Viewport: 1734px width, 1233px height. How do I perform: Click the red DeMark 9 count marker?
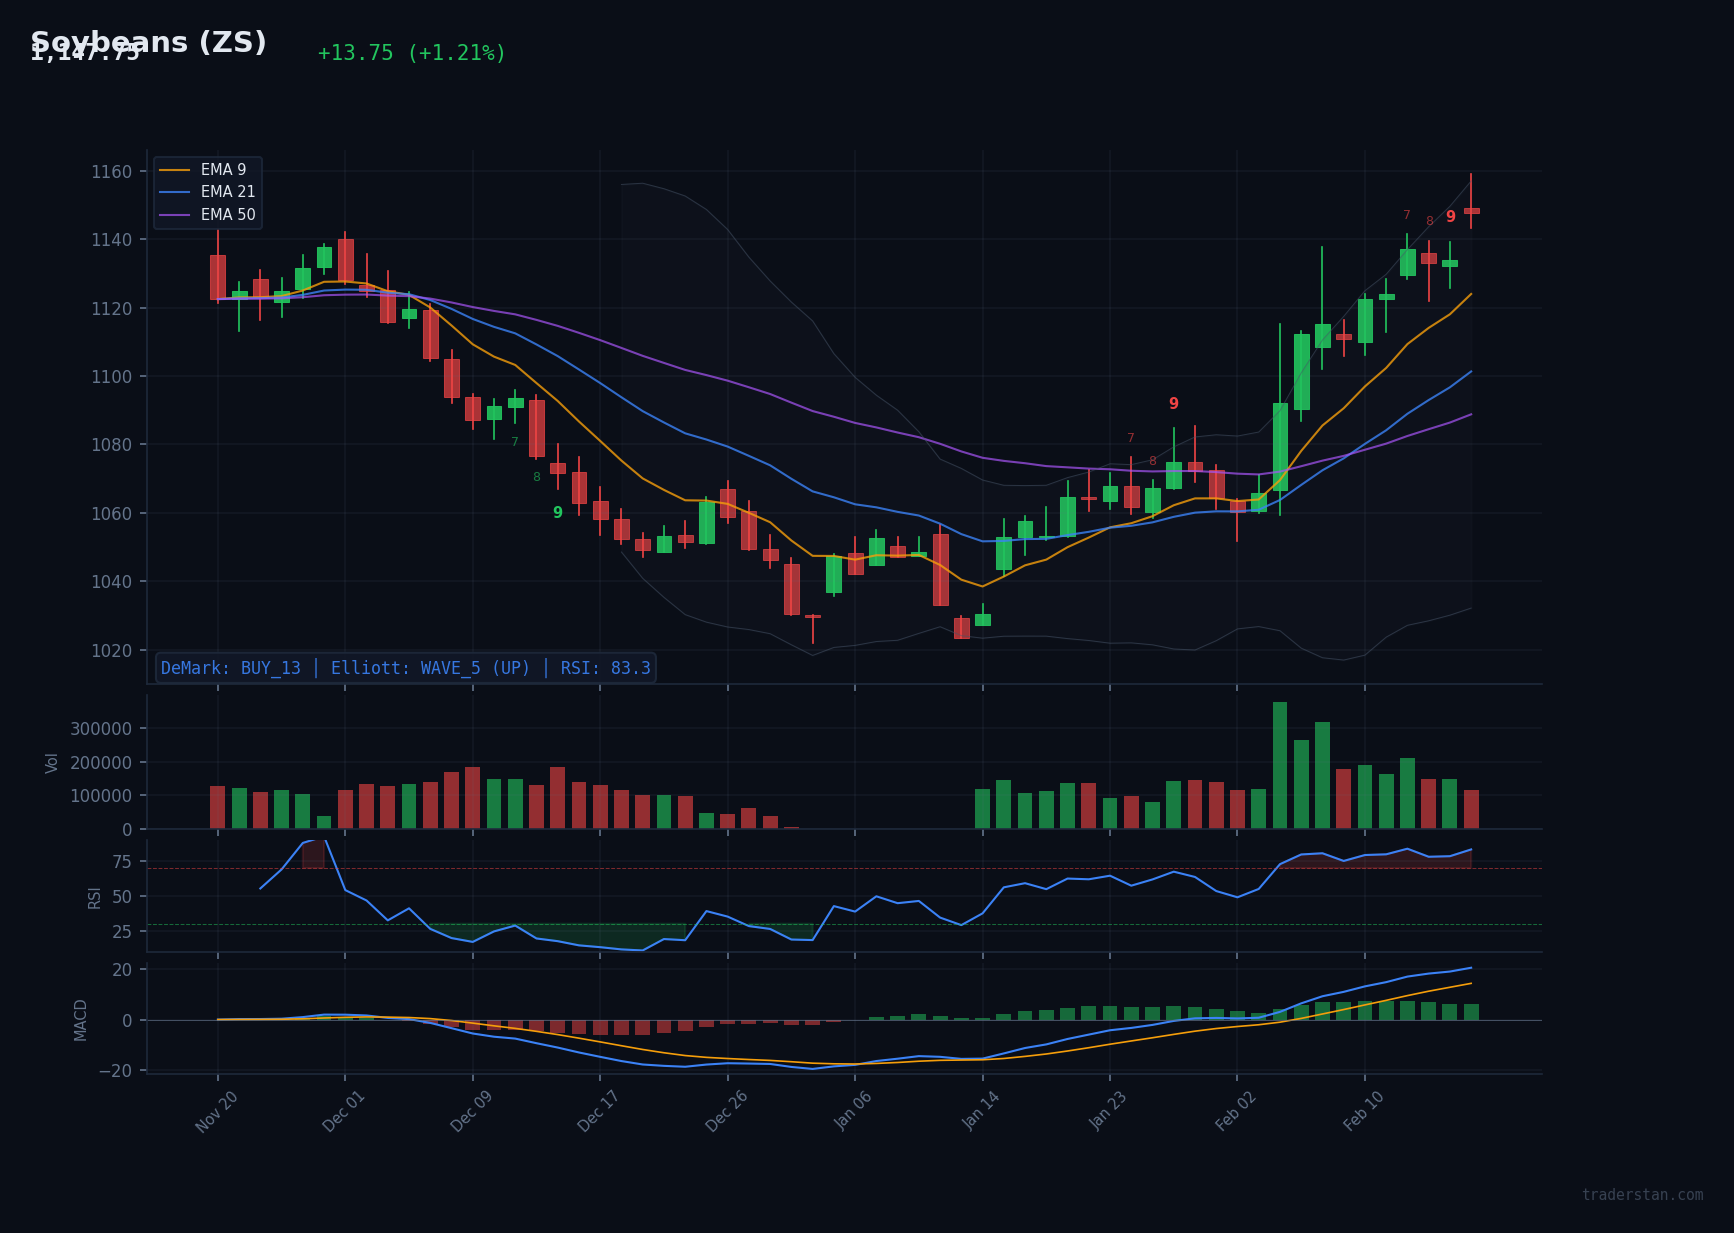click(1174, 403)
